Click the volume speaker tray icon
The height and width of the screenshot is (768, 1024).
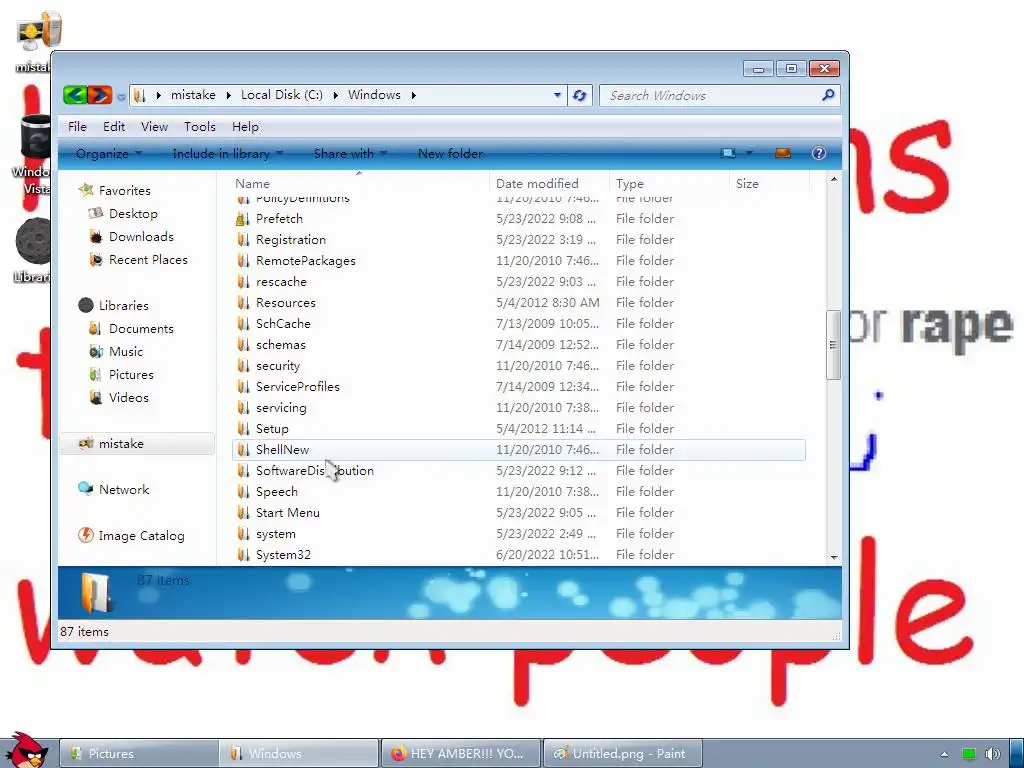(x=993, y=754)
